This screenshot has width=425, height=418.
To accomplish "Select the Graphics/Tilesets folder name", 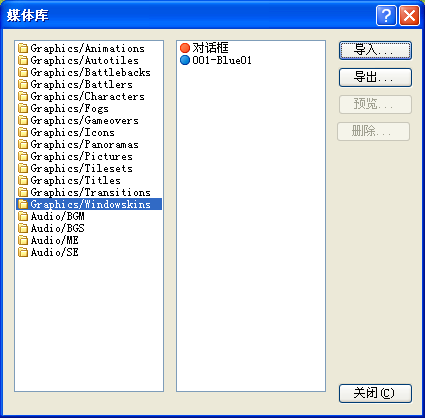I will tap(82, 168).
